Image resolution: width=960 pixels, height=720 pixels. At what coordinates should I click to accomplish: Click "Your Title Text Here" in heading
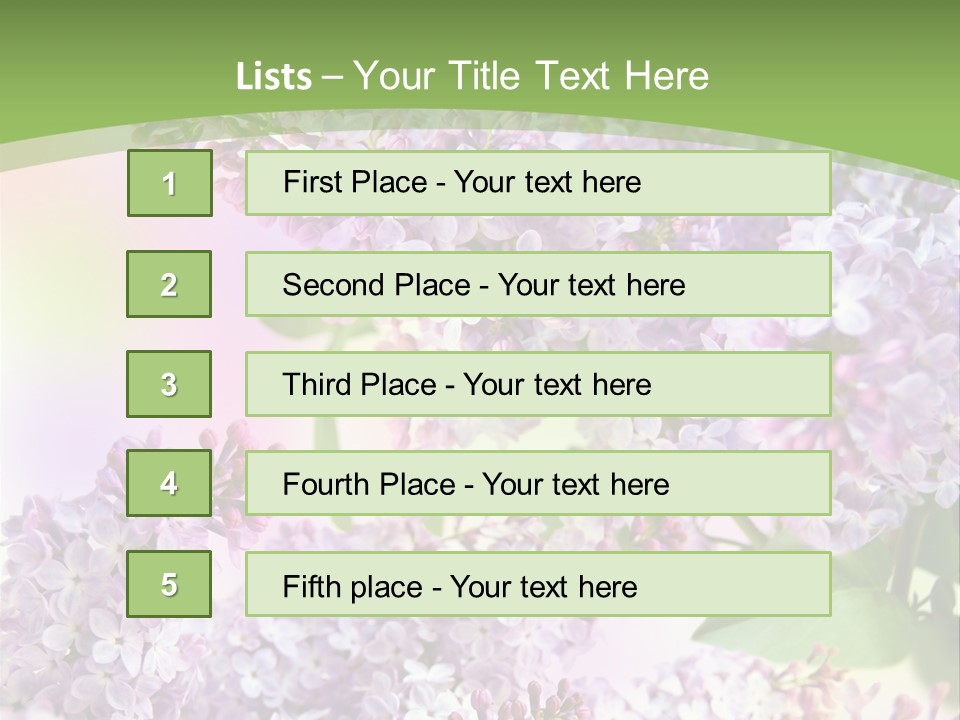(x=531, y=76)
